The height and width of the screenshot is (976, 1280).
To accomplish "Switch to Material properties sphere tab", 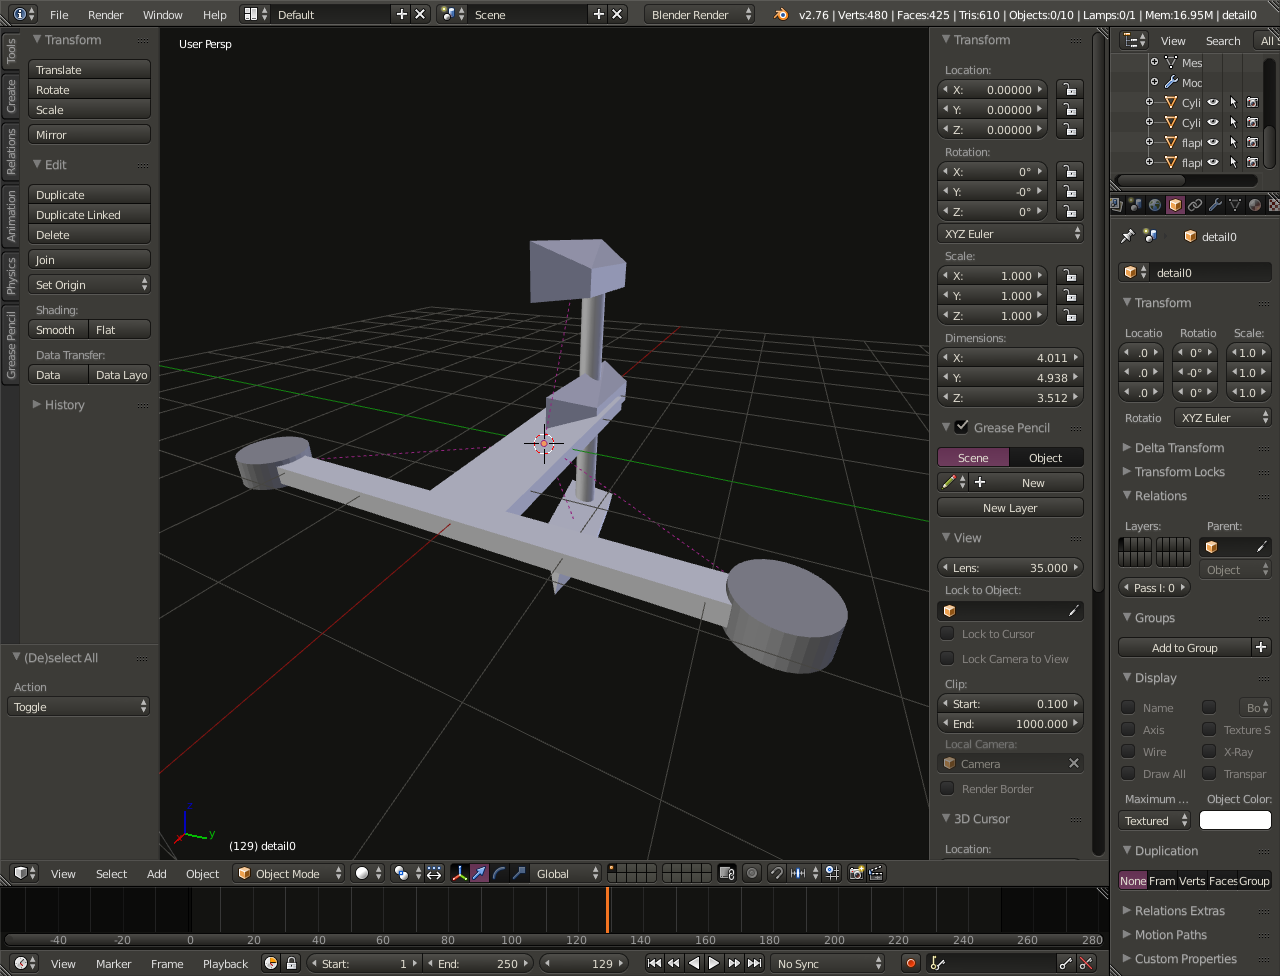I will [x=1255, y=204].
